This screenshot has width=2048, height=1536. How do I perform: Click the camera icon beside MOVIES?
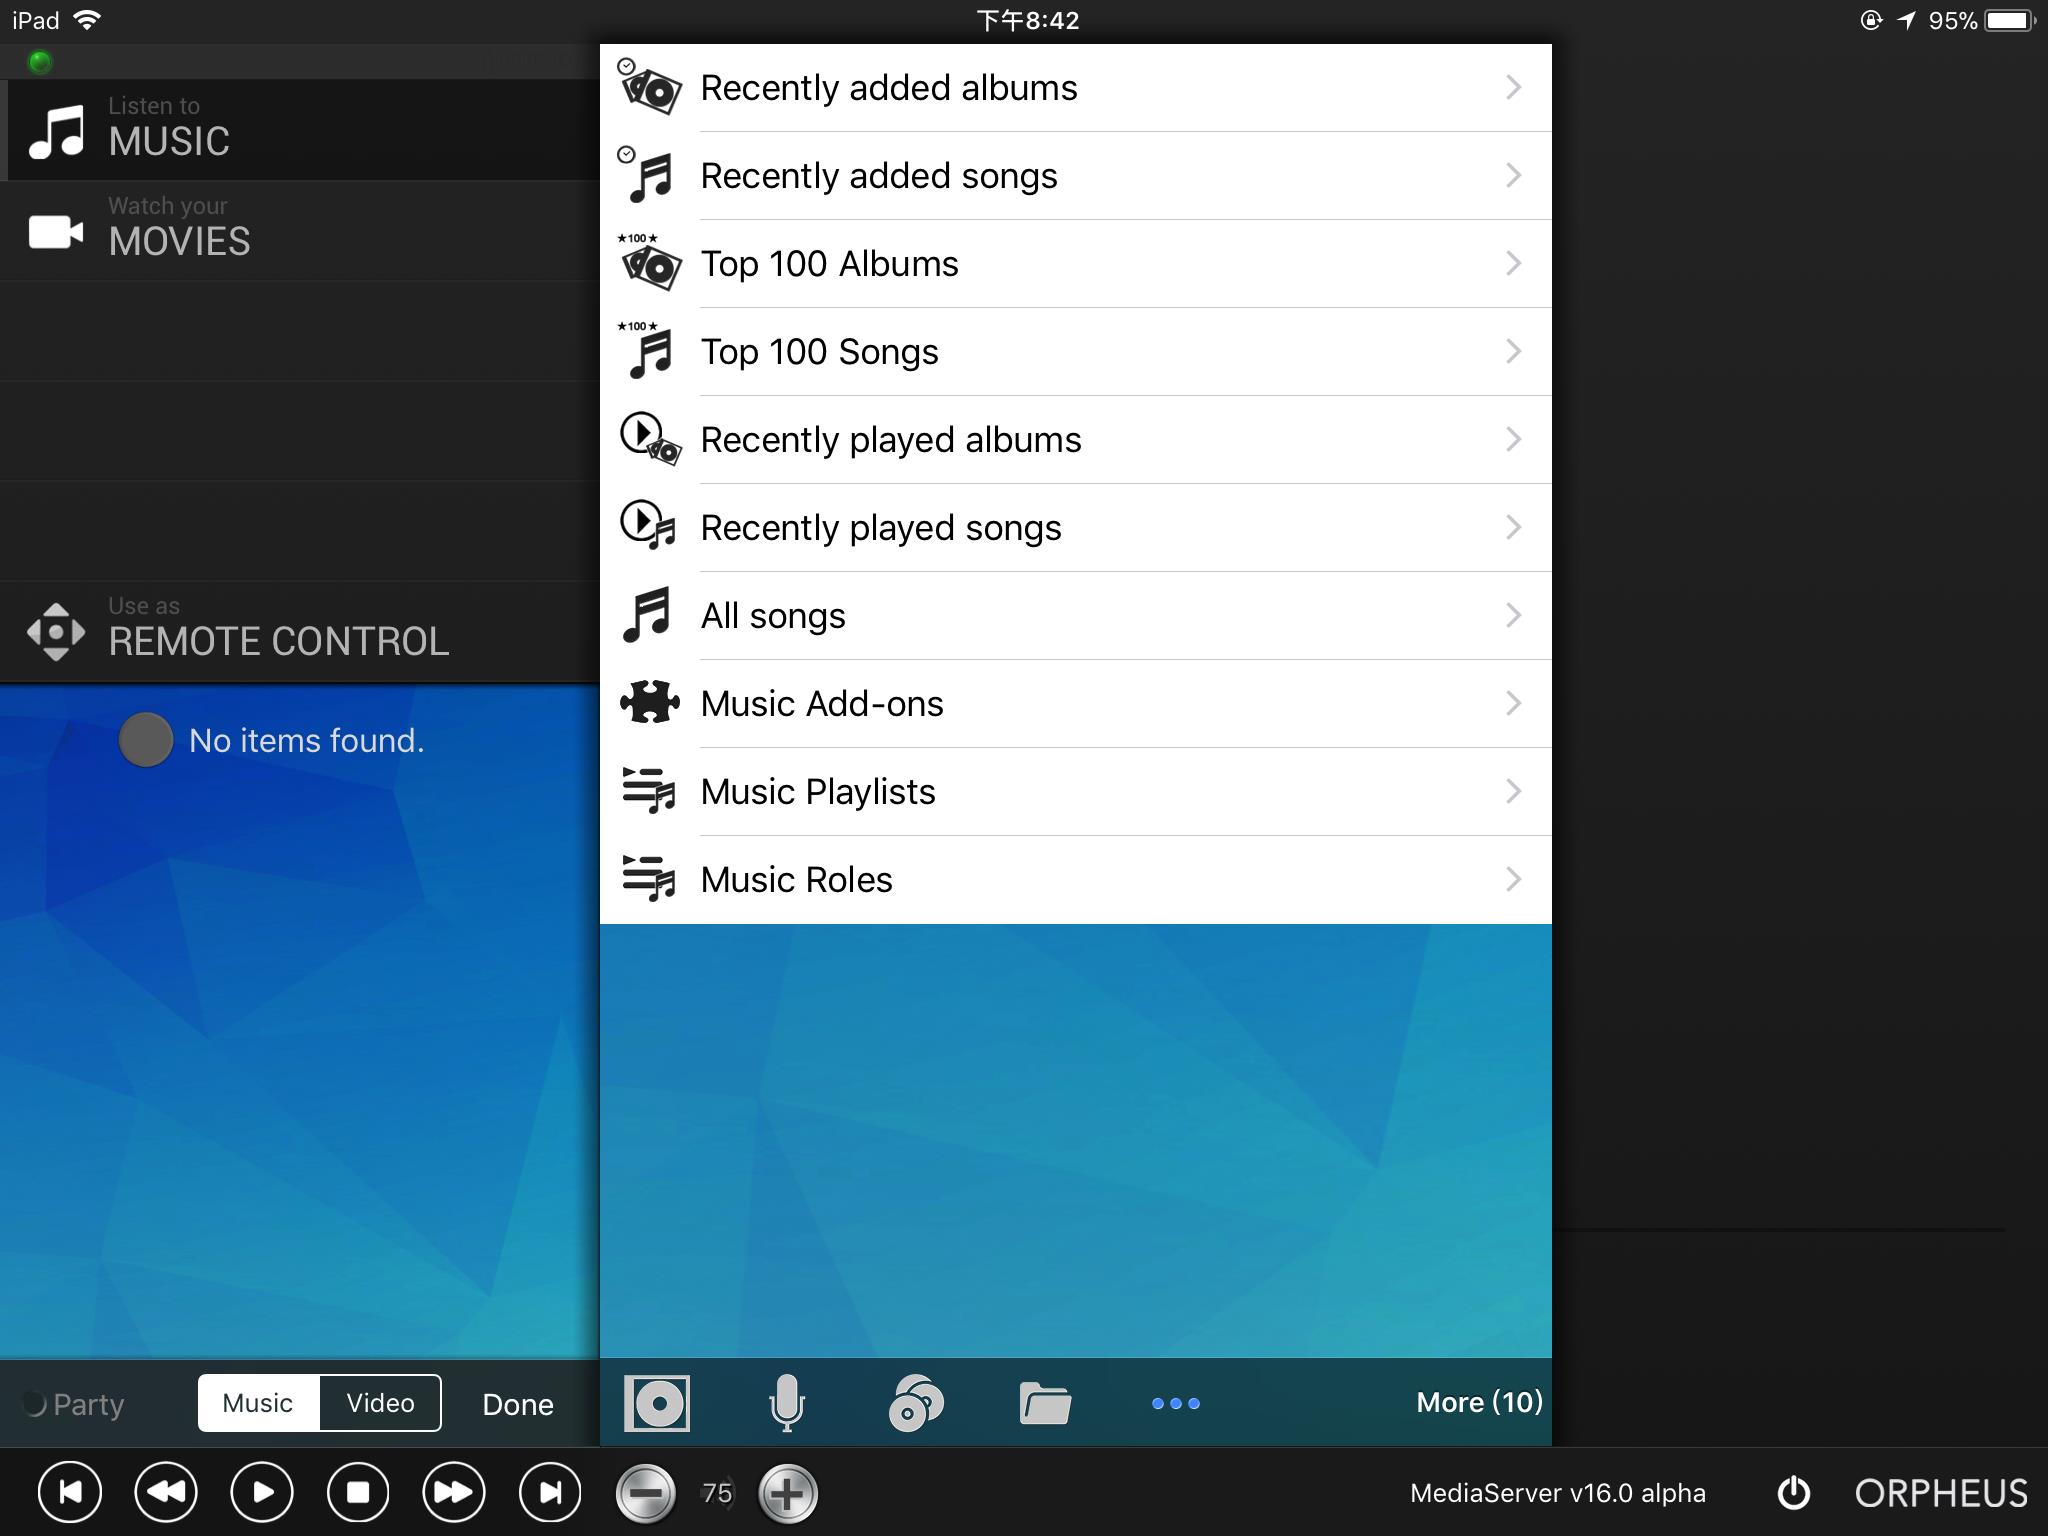click(x=56, y=232)
